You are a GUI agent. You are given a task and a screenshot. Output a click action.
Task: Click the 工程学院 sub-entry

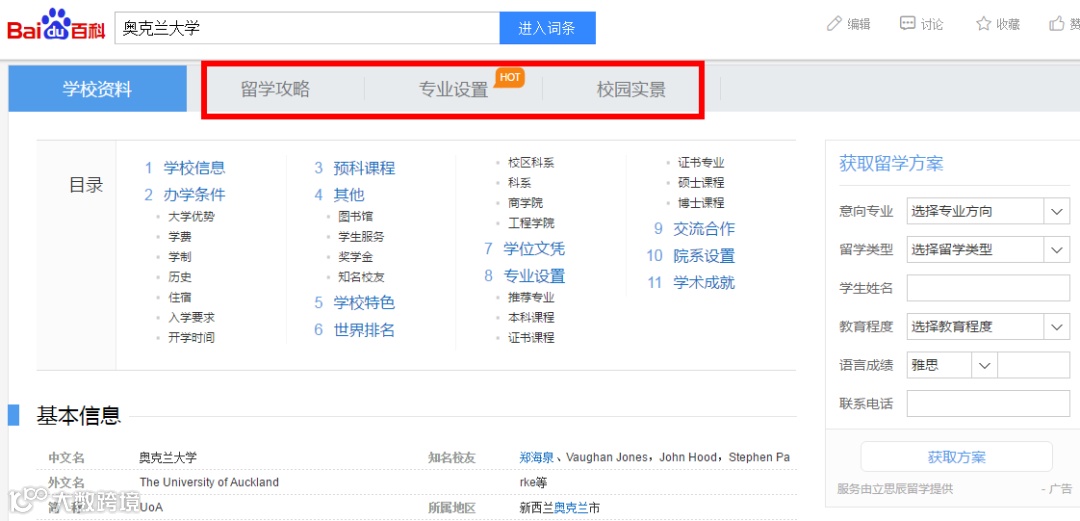[x=531, y=223]
